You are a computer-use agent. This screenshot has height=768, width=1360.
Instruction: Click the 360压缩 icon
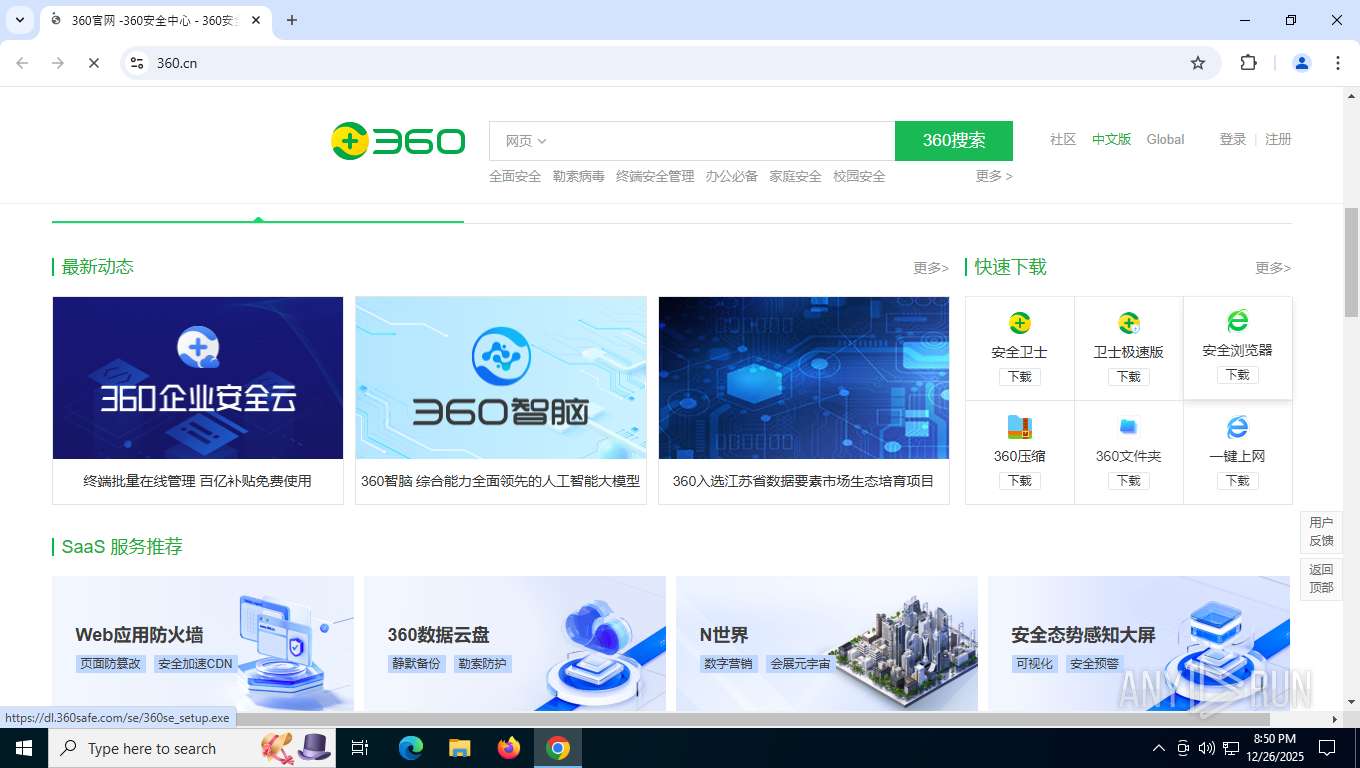pyautogui.click(x=1019, y=427)
